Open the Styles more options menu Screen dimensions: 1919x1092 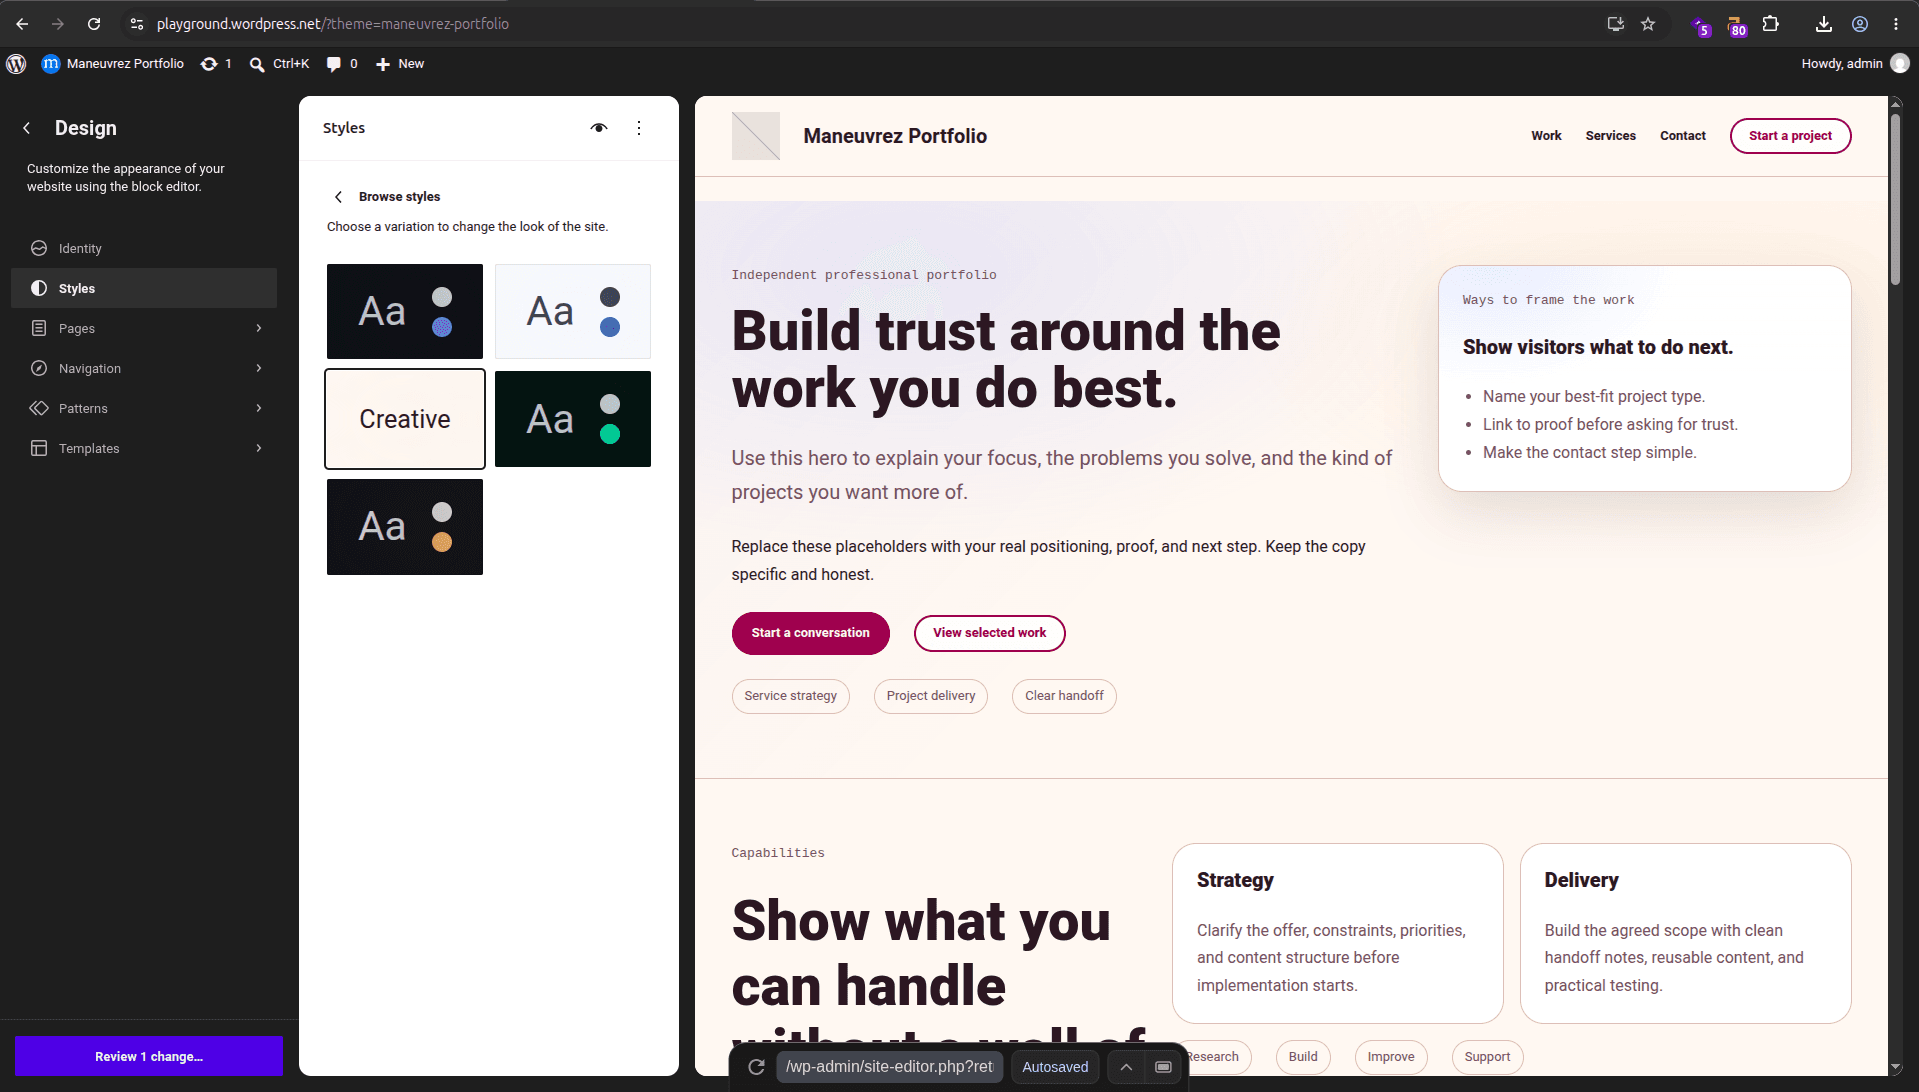click(639, 128)
